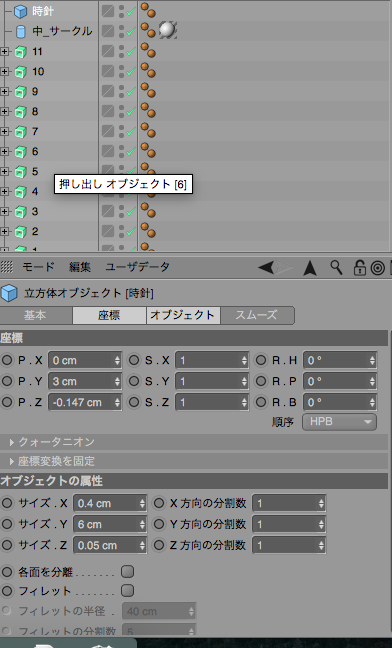Click the extrude icon of object 8
Viewport: 392px width, 648px height.
point(21,112)
